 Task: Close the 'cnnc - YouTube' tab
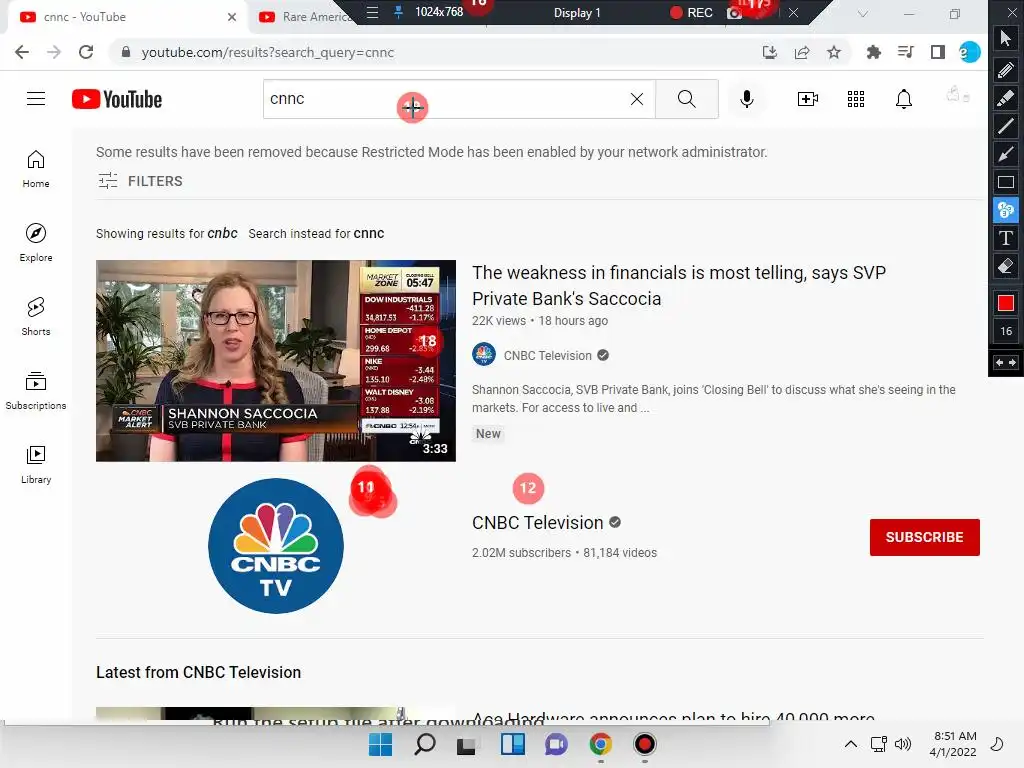(x=232, y=17)
